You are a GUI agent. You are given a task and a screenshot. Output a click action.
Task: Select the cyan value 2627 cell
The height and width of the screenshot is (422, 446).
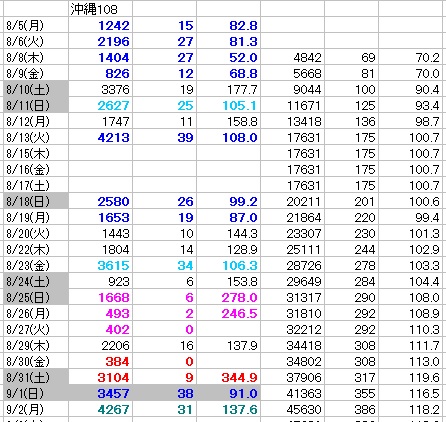tap(100, 105)
